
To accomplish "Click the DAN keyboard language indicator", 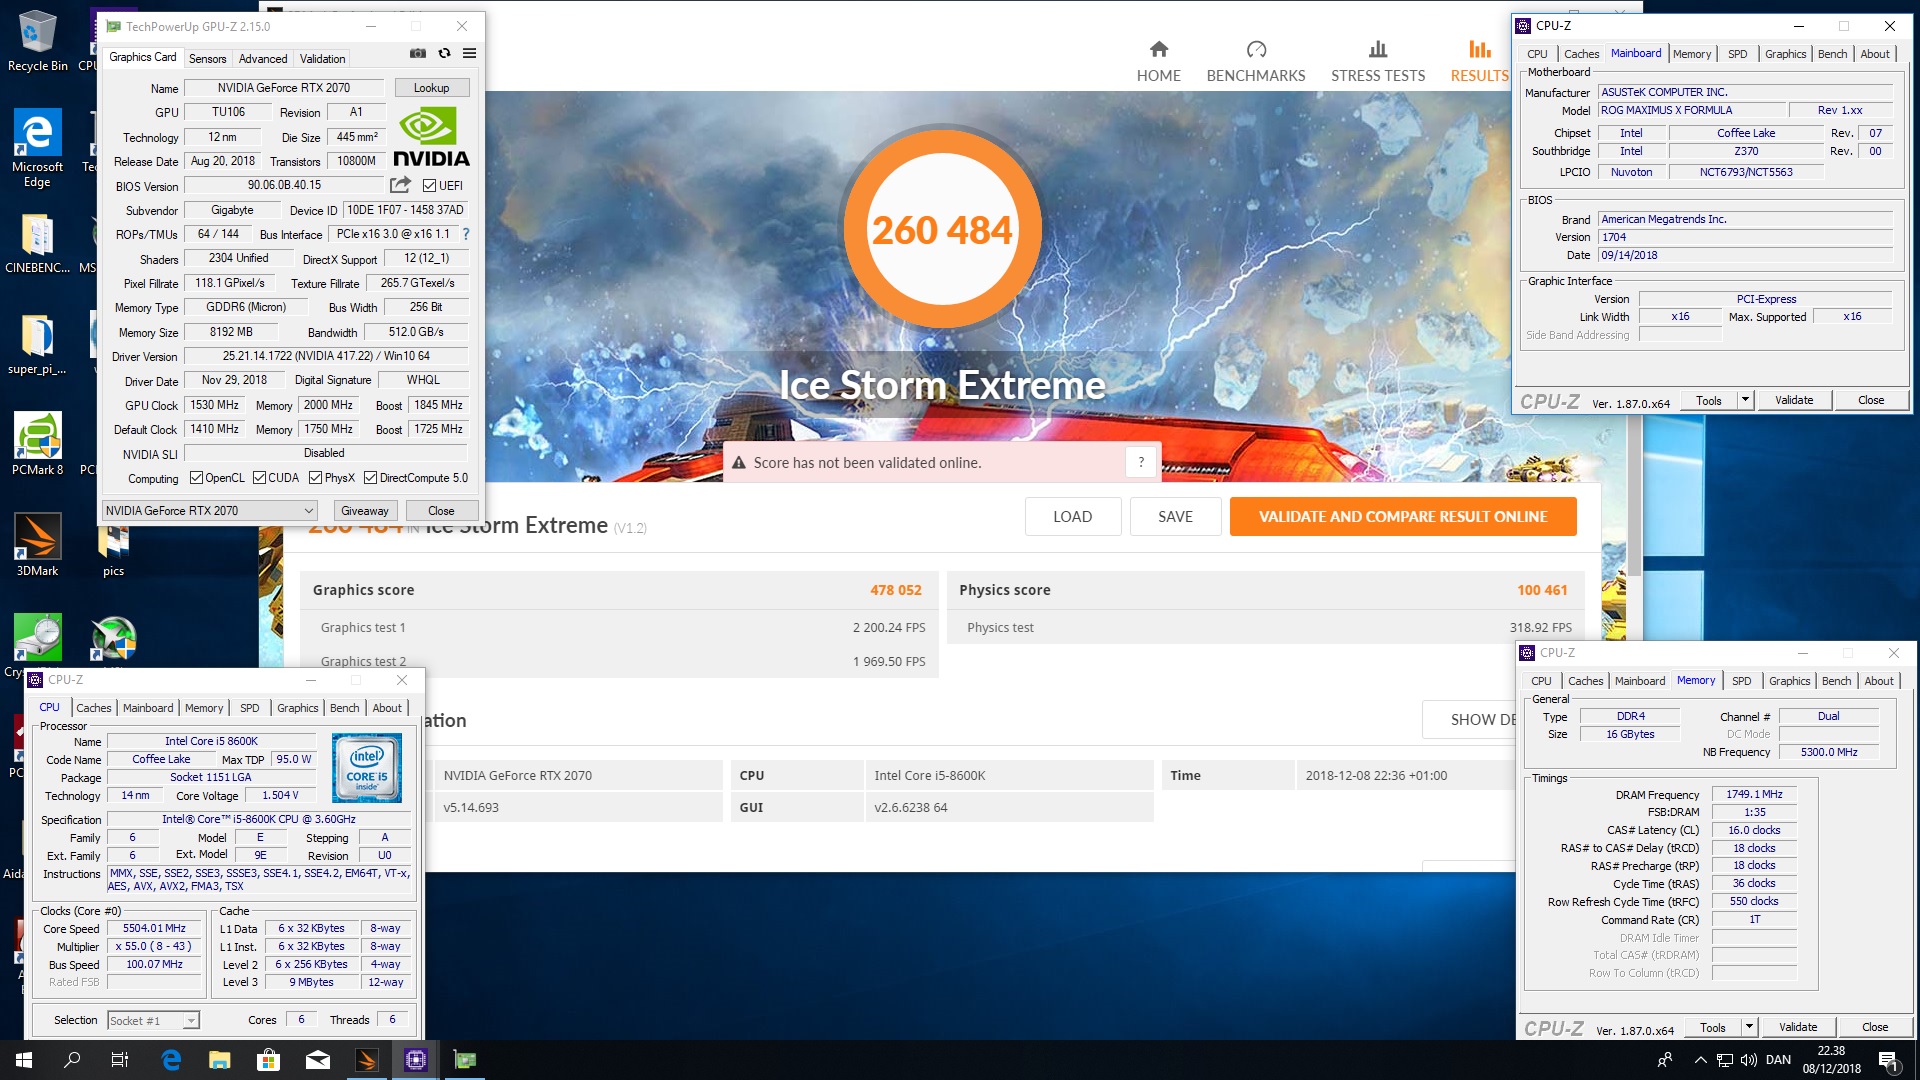I will click(1778, 1060).
